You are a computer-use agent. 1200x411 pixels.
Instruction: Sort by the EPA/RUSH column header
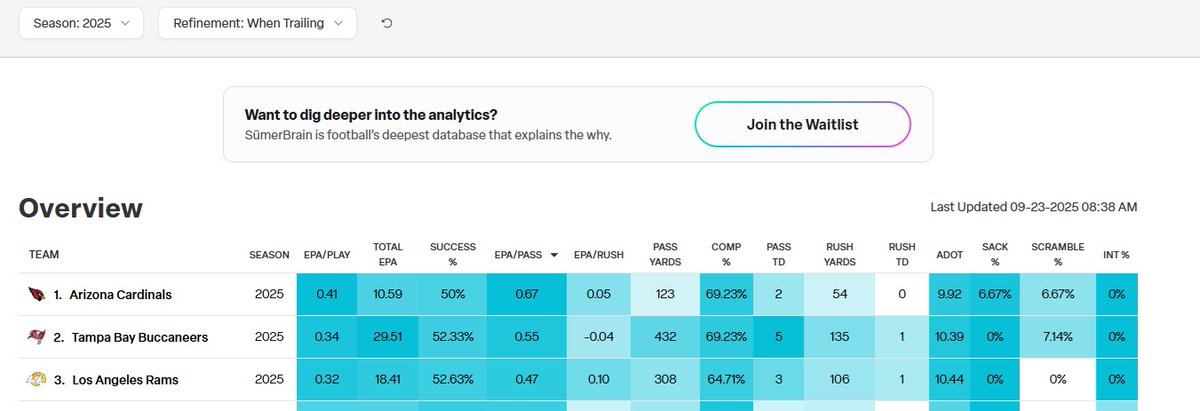click(598, 255)
